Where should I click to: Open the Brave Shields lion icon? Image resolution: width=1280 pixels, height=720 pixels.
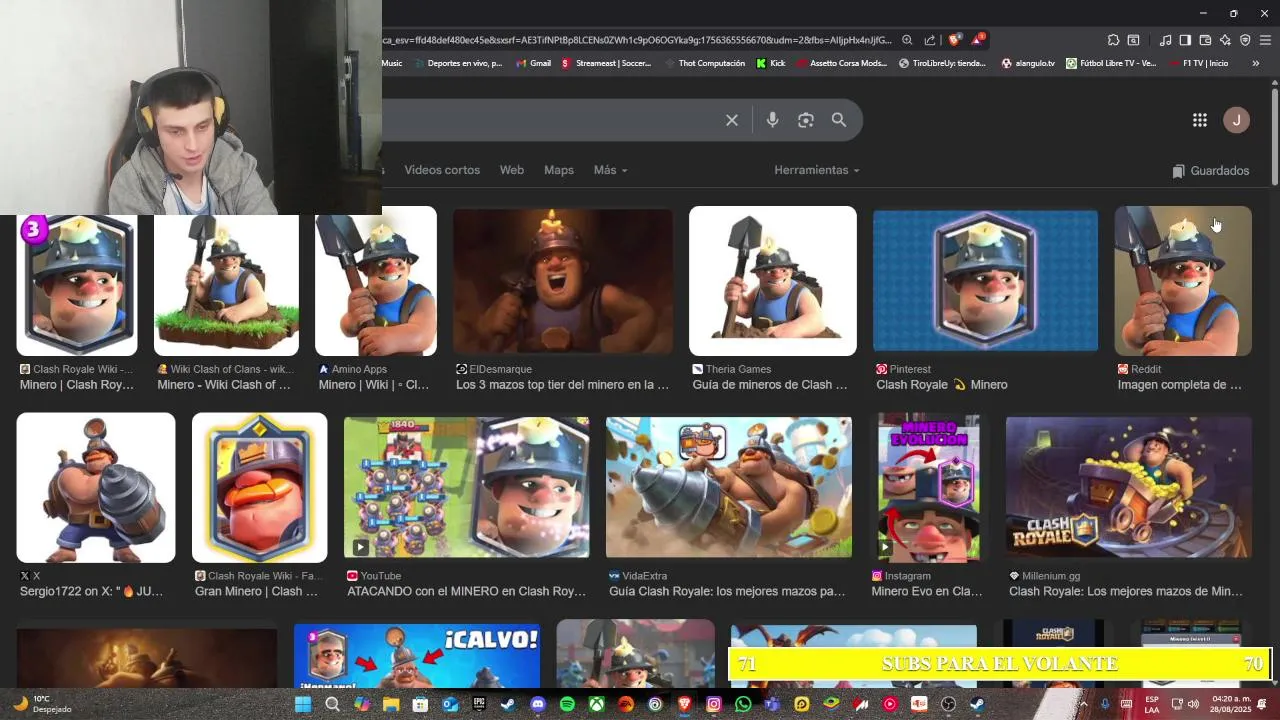click(954, 40)
